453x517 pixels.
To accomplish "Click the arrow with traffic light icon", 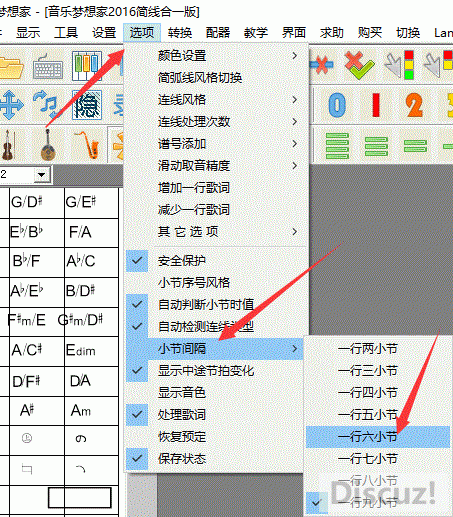I will click(x=399, y=65).
